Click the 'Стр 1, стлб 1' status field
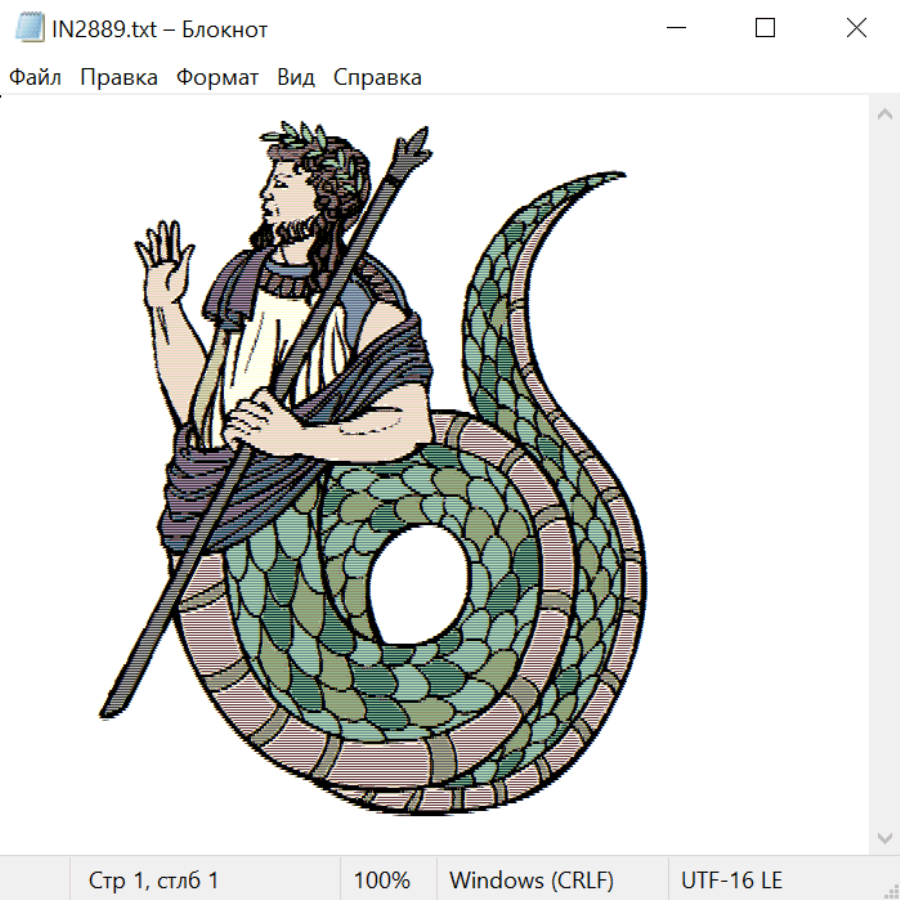 (154, 881)
